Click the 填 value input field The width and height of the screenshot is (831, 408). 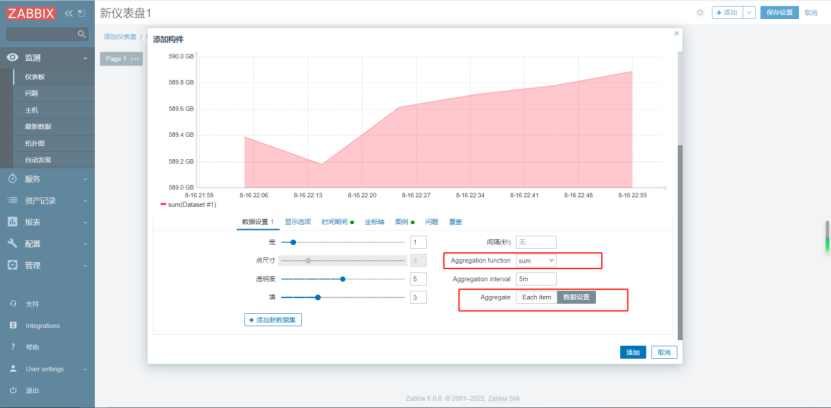[x=418, y=297]
